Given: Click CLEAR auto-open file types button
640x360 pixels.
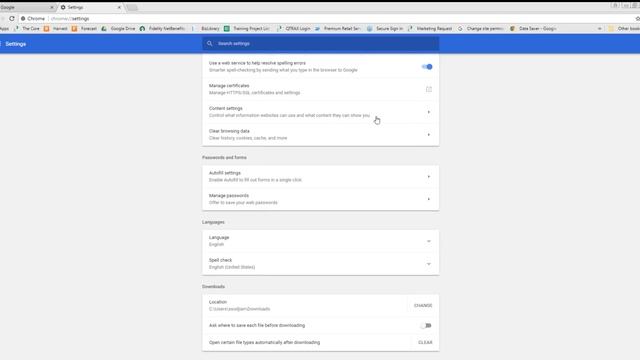Looking at the screenshot, I should (425, 342).
